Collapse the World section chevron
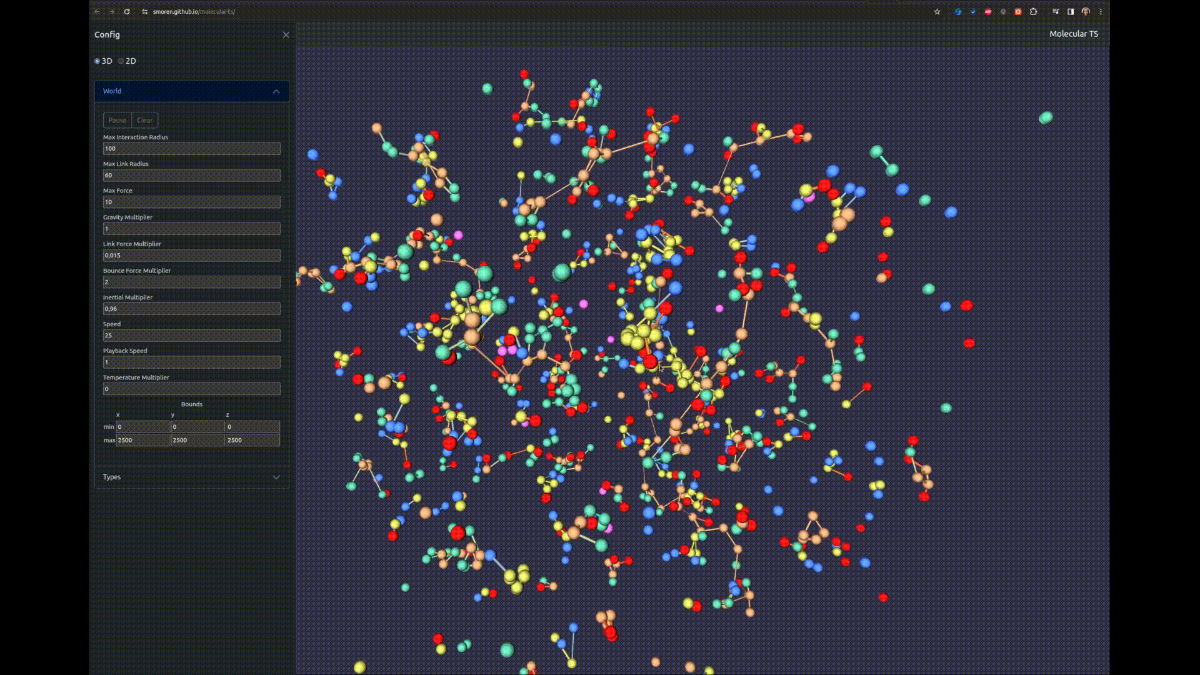The height and width of the screenshot is (675, 1200). tap(276, 91)
